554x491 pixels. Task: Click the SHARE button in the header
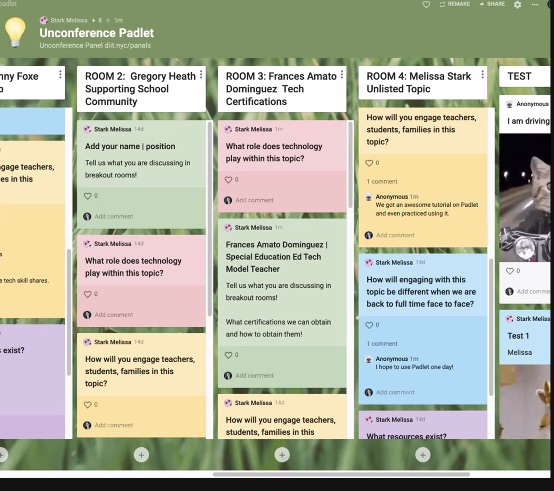[x=492, y=4]
